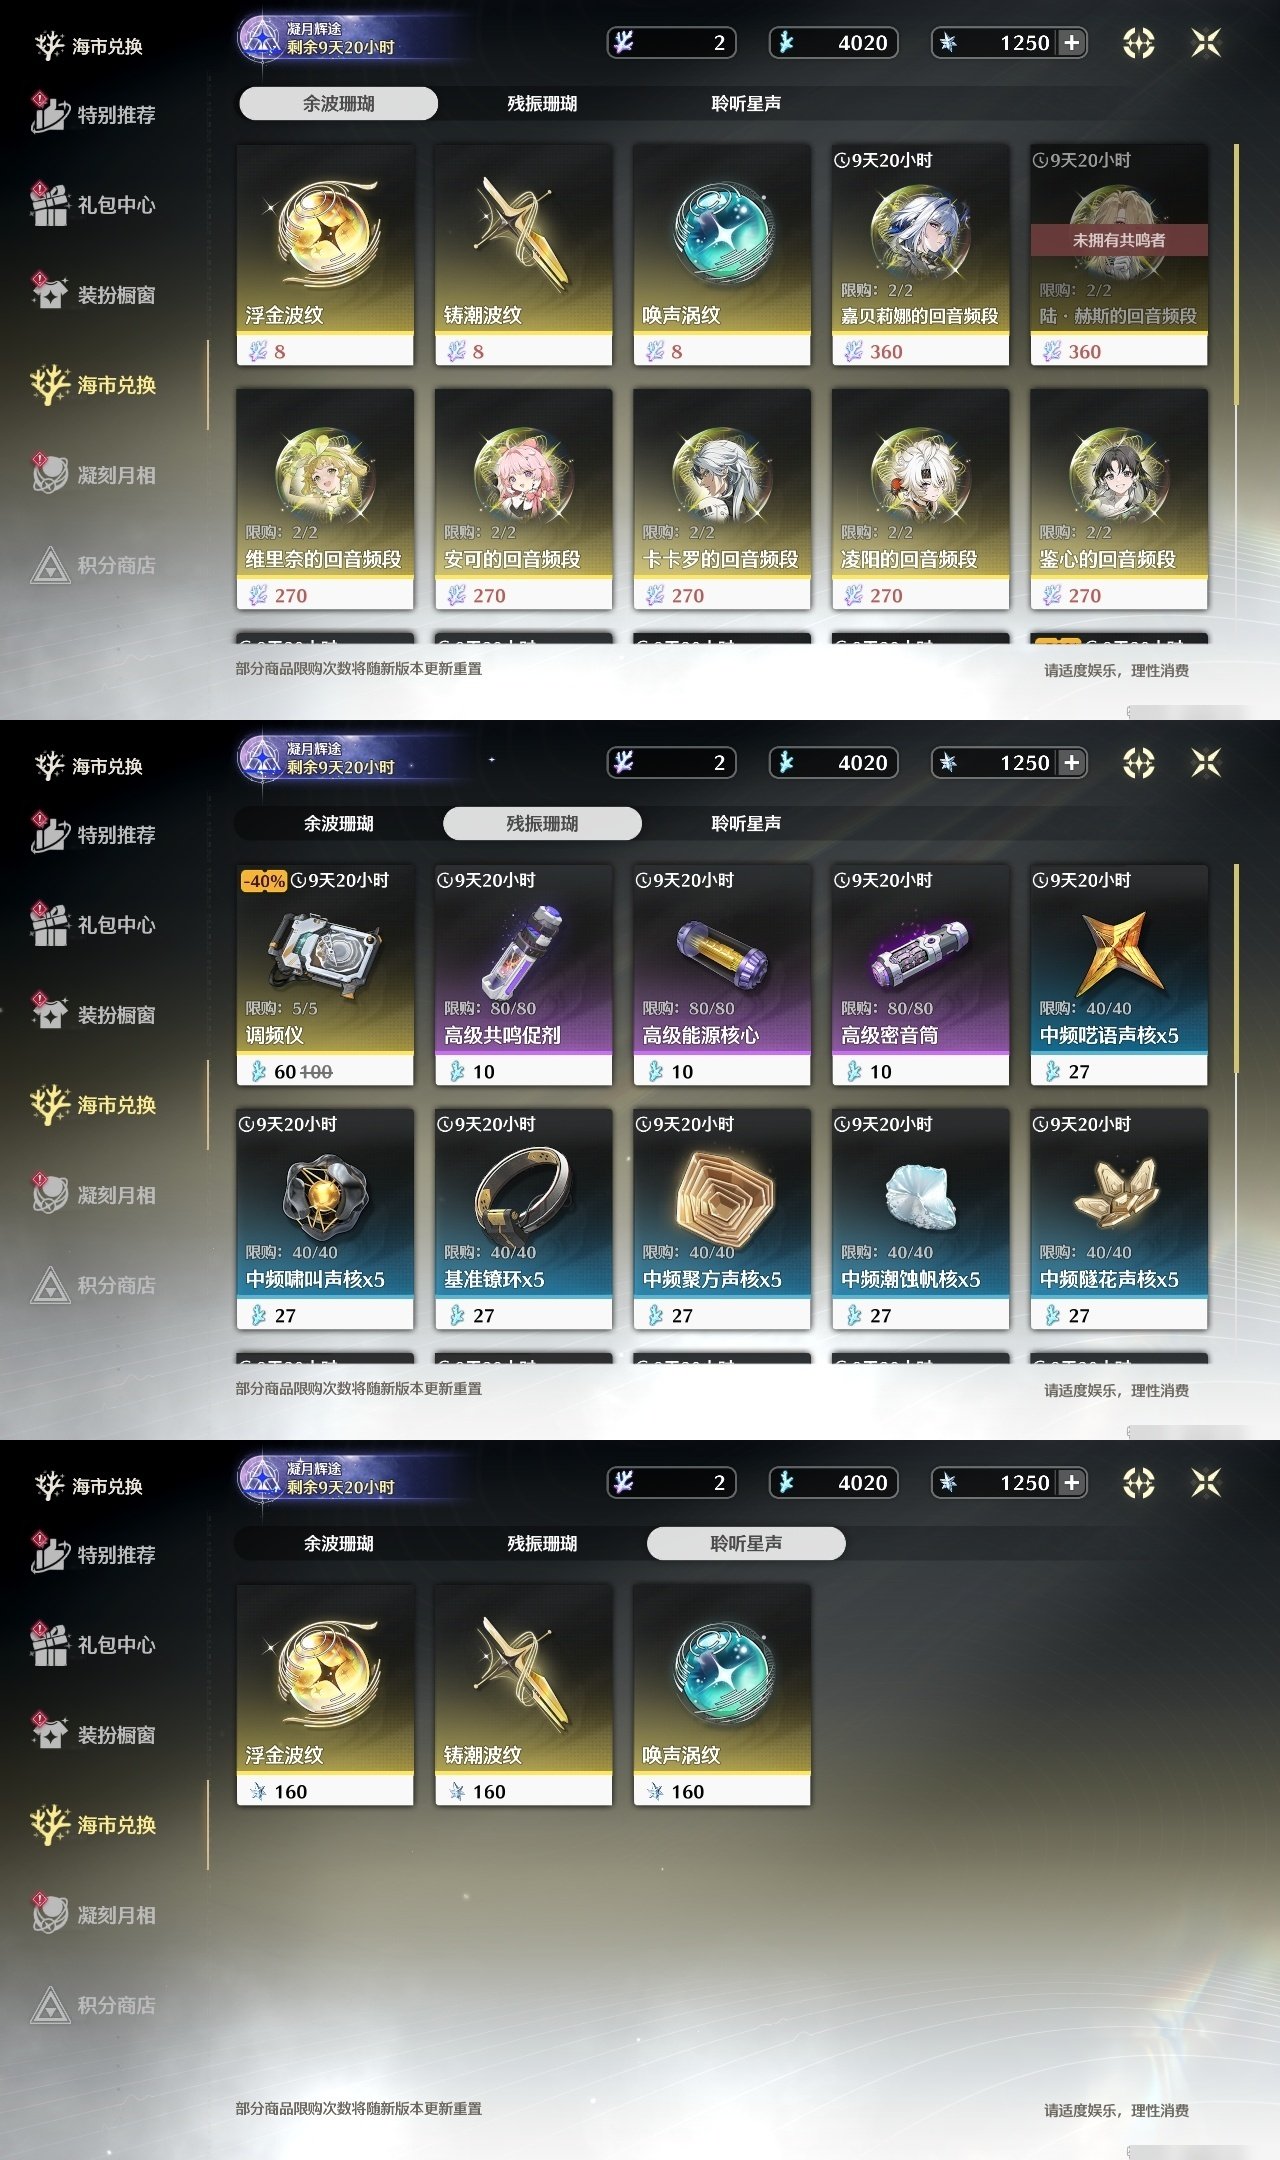
Task: Select 安可的回音频段 character card
Action: pyautogui.click(x=523, y=499)
